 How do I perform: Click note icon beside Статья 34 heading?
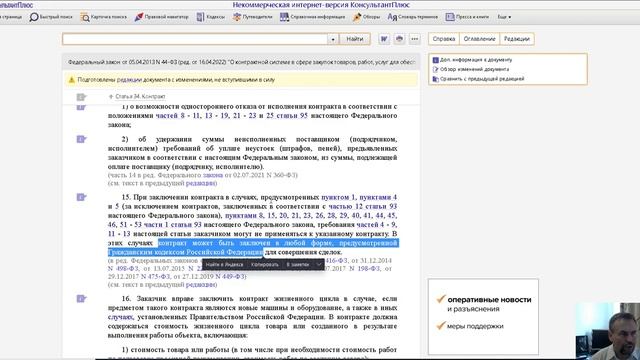tap(81, 97)
